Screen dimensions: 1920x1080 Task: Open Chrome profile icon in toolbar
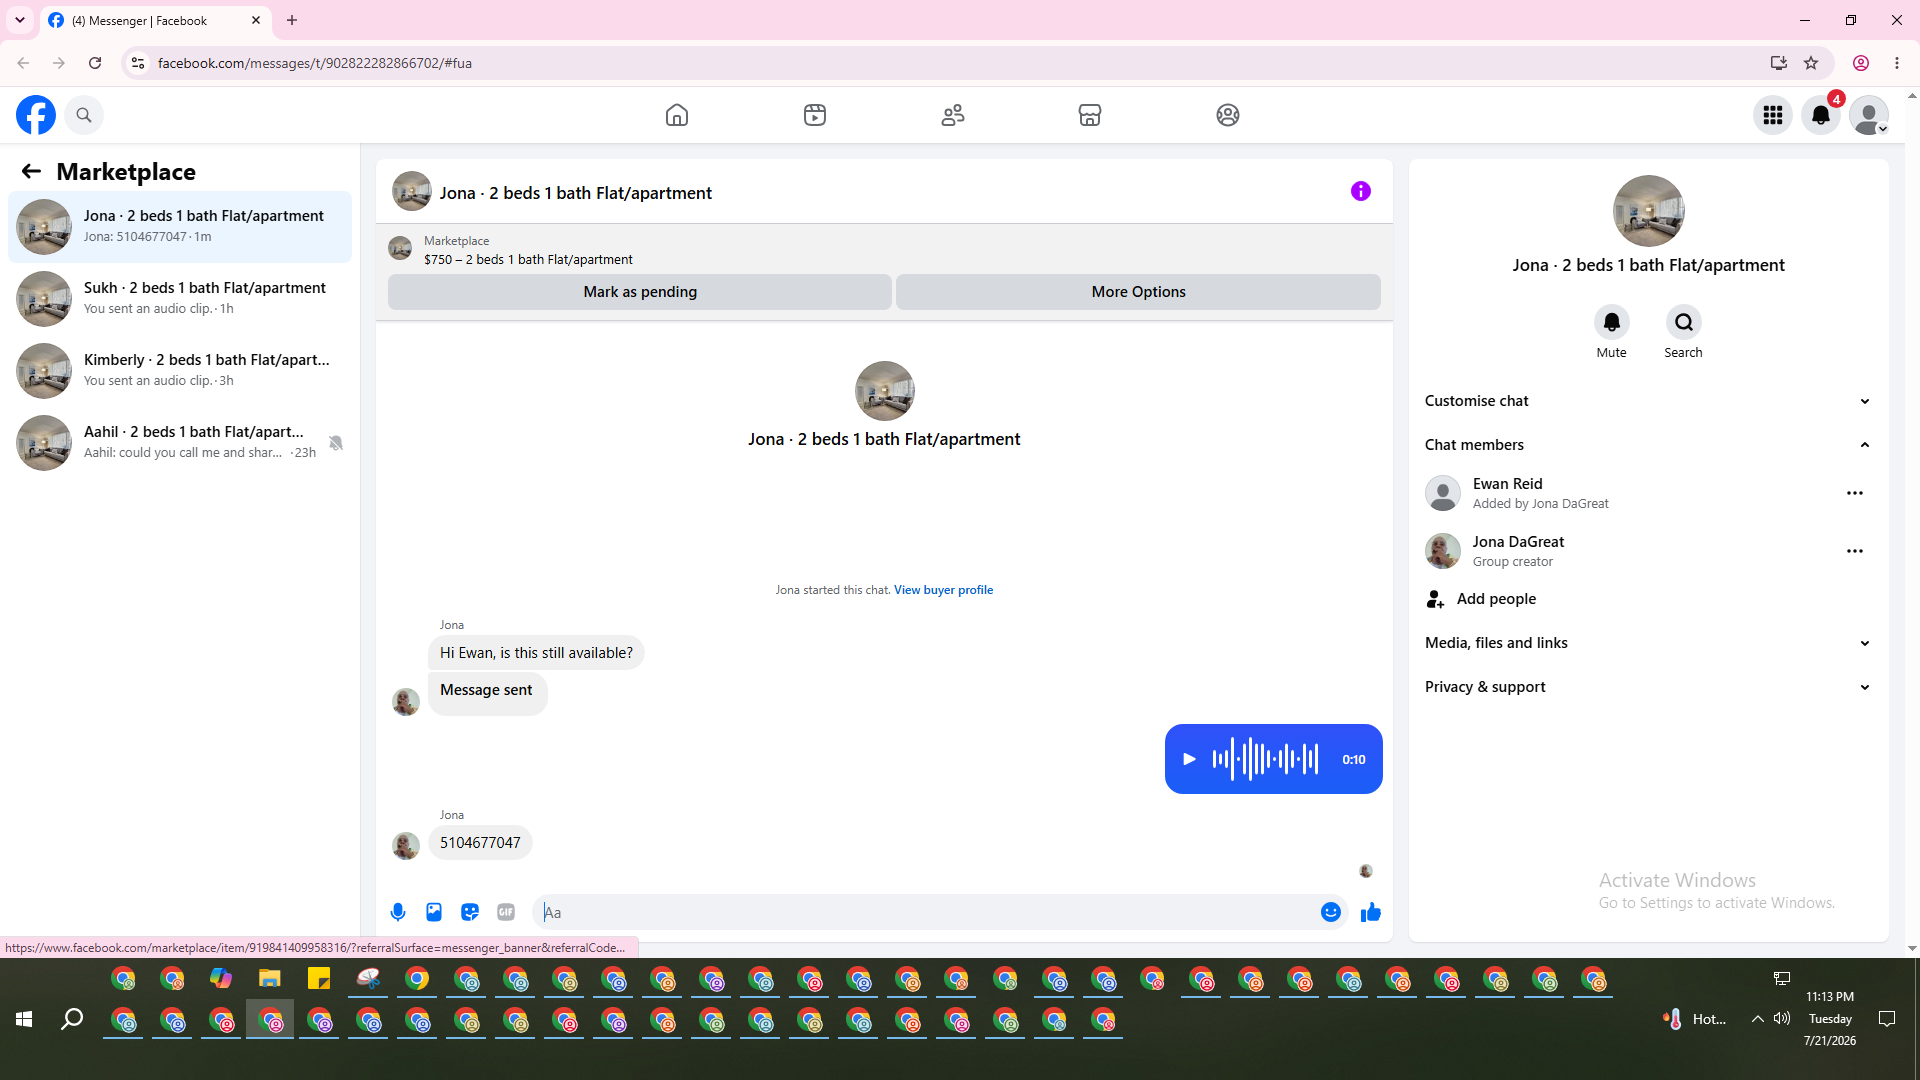coord(1861,63)
